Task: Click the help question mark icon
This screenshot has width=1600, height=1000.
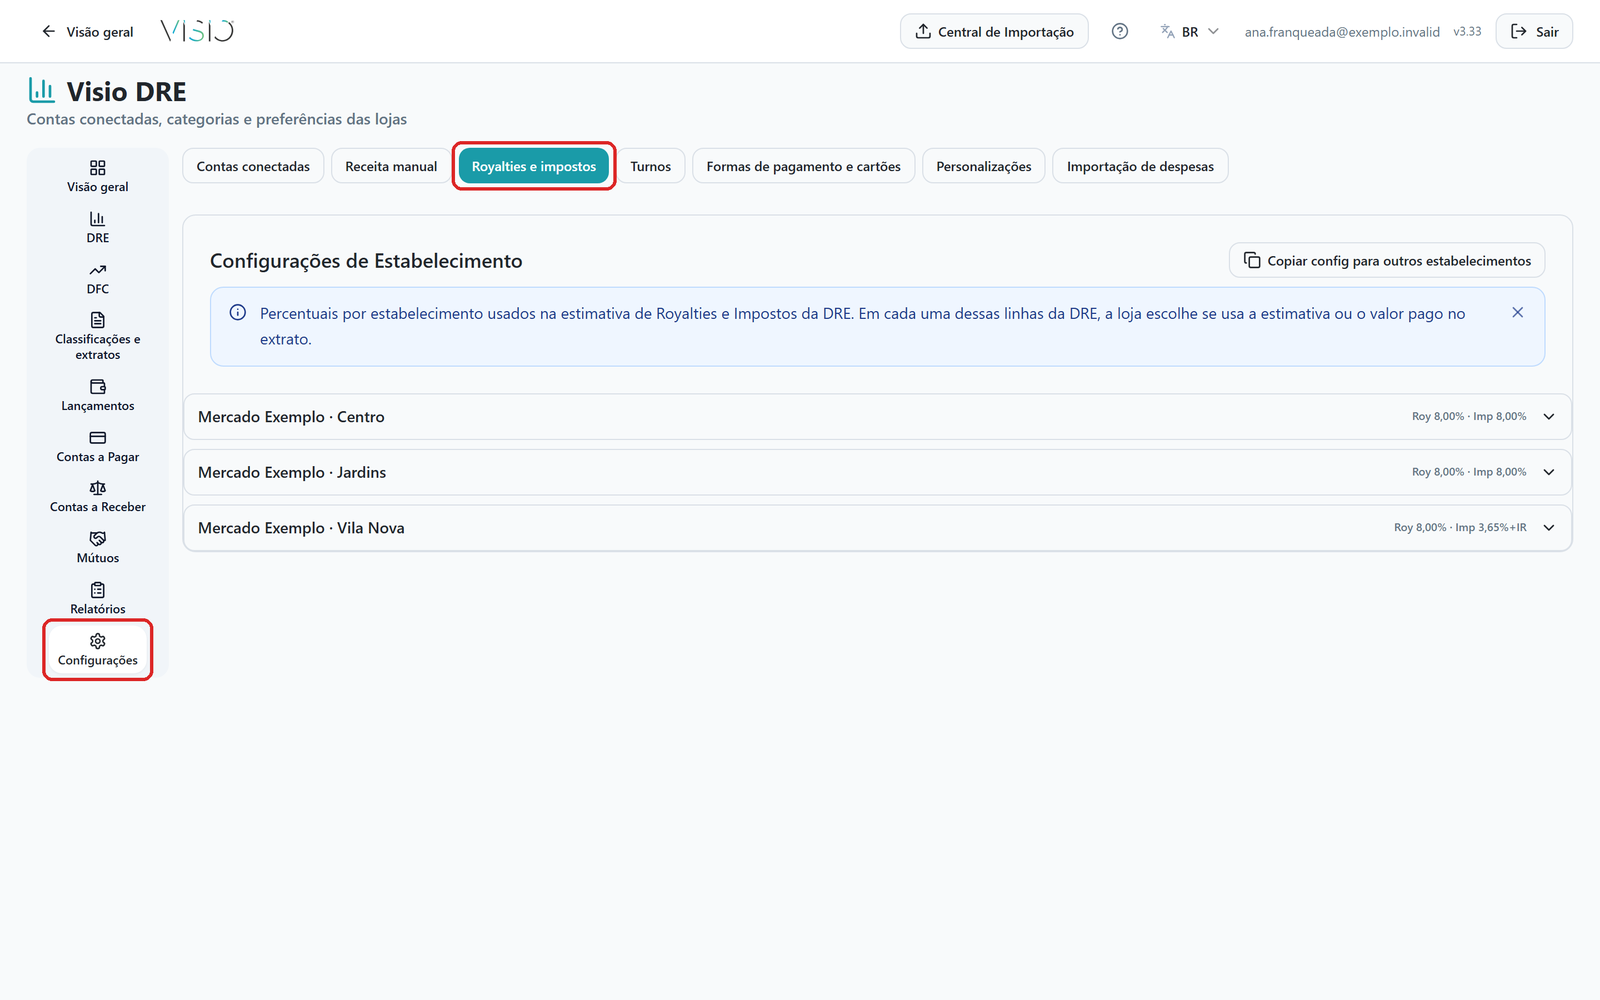Action: (x=1120, y=32)
